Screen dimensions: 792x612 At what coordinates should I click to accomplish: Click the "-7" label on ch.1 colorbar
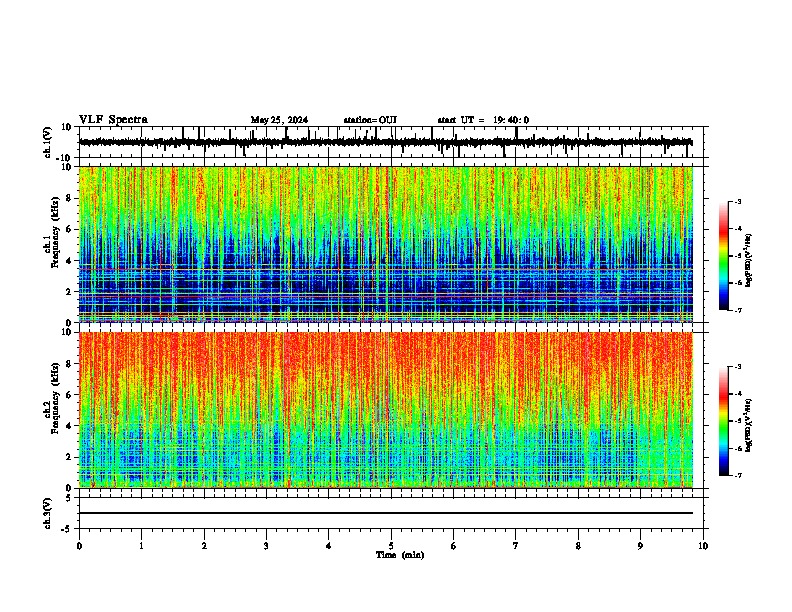[x=738, y=310]
